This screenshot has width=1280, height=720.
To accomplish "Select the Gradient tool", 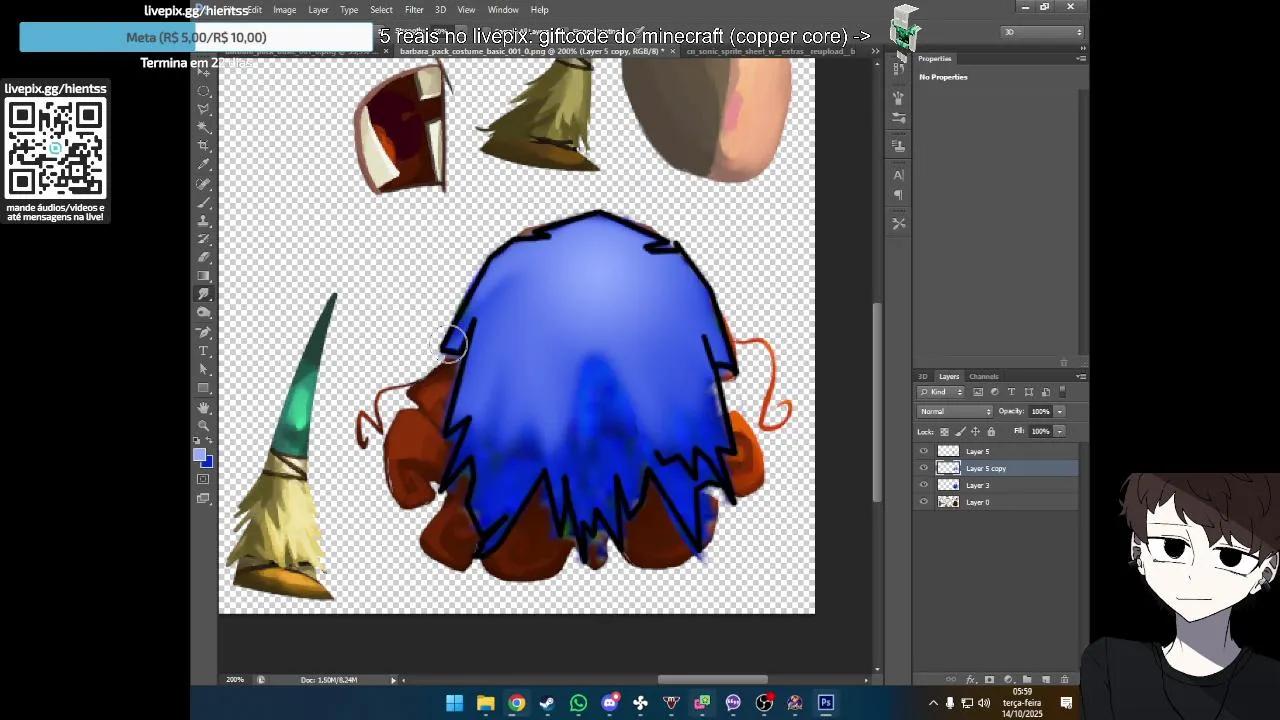I will (x=204, y=276).
